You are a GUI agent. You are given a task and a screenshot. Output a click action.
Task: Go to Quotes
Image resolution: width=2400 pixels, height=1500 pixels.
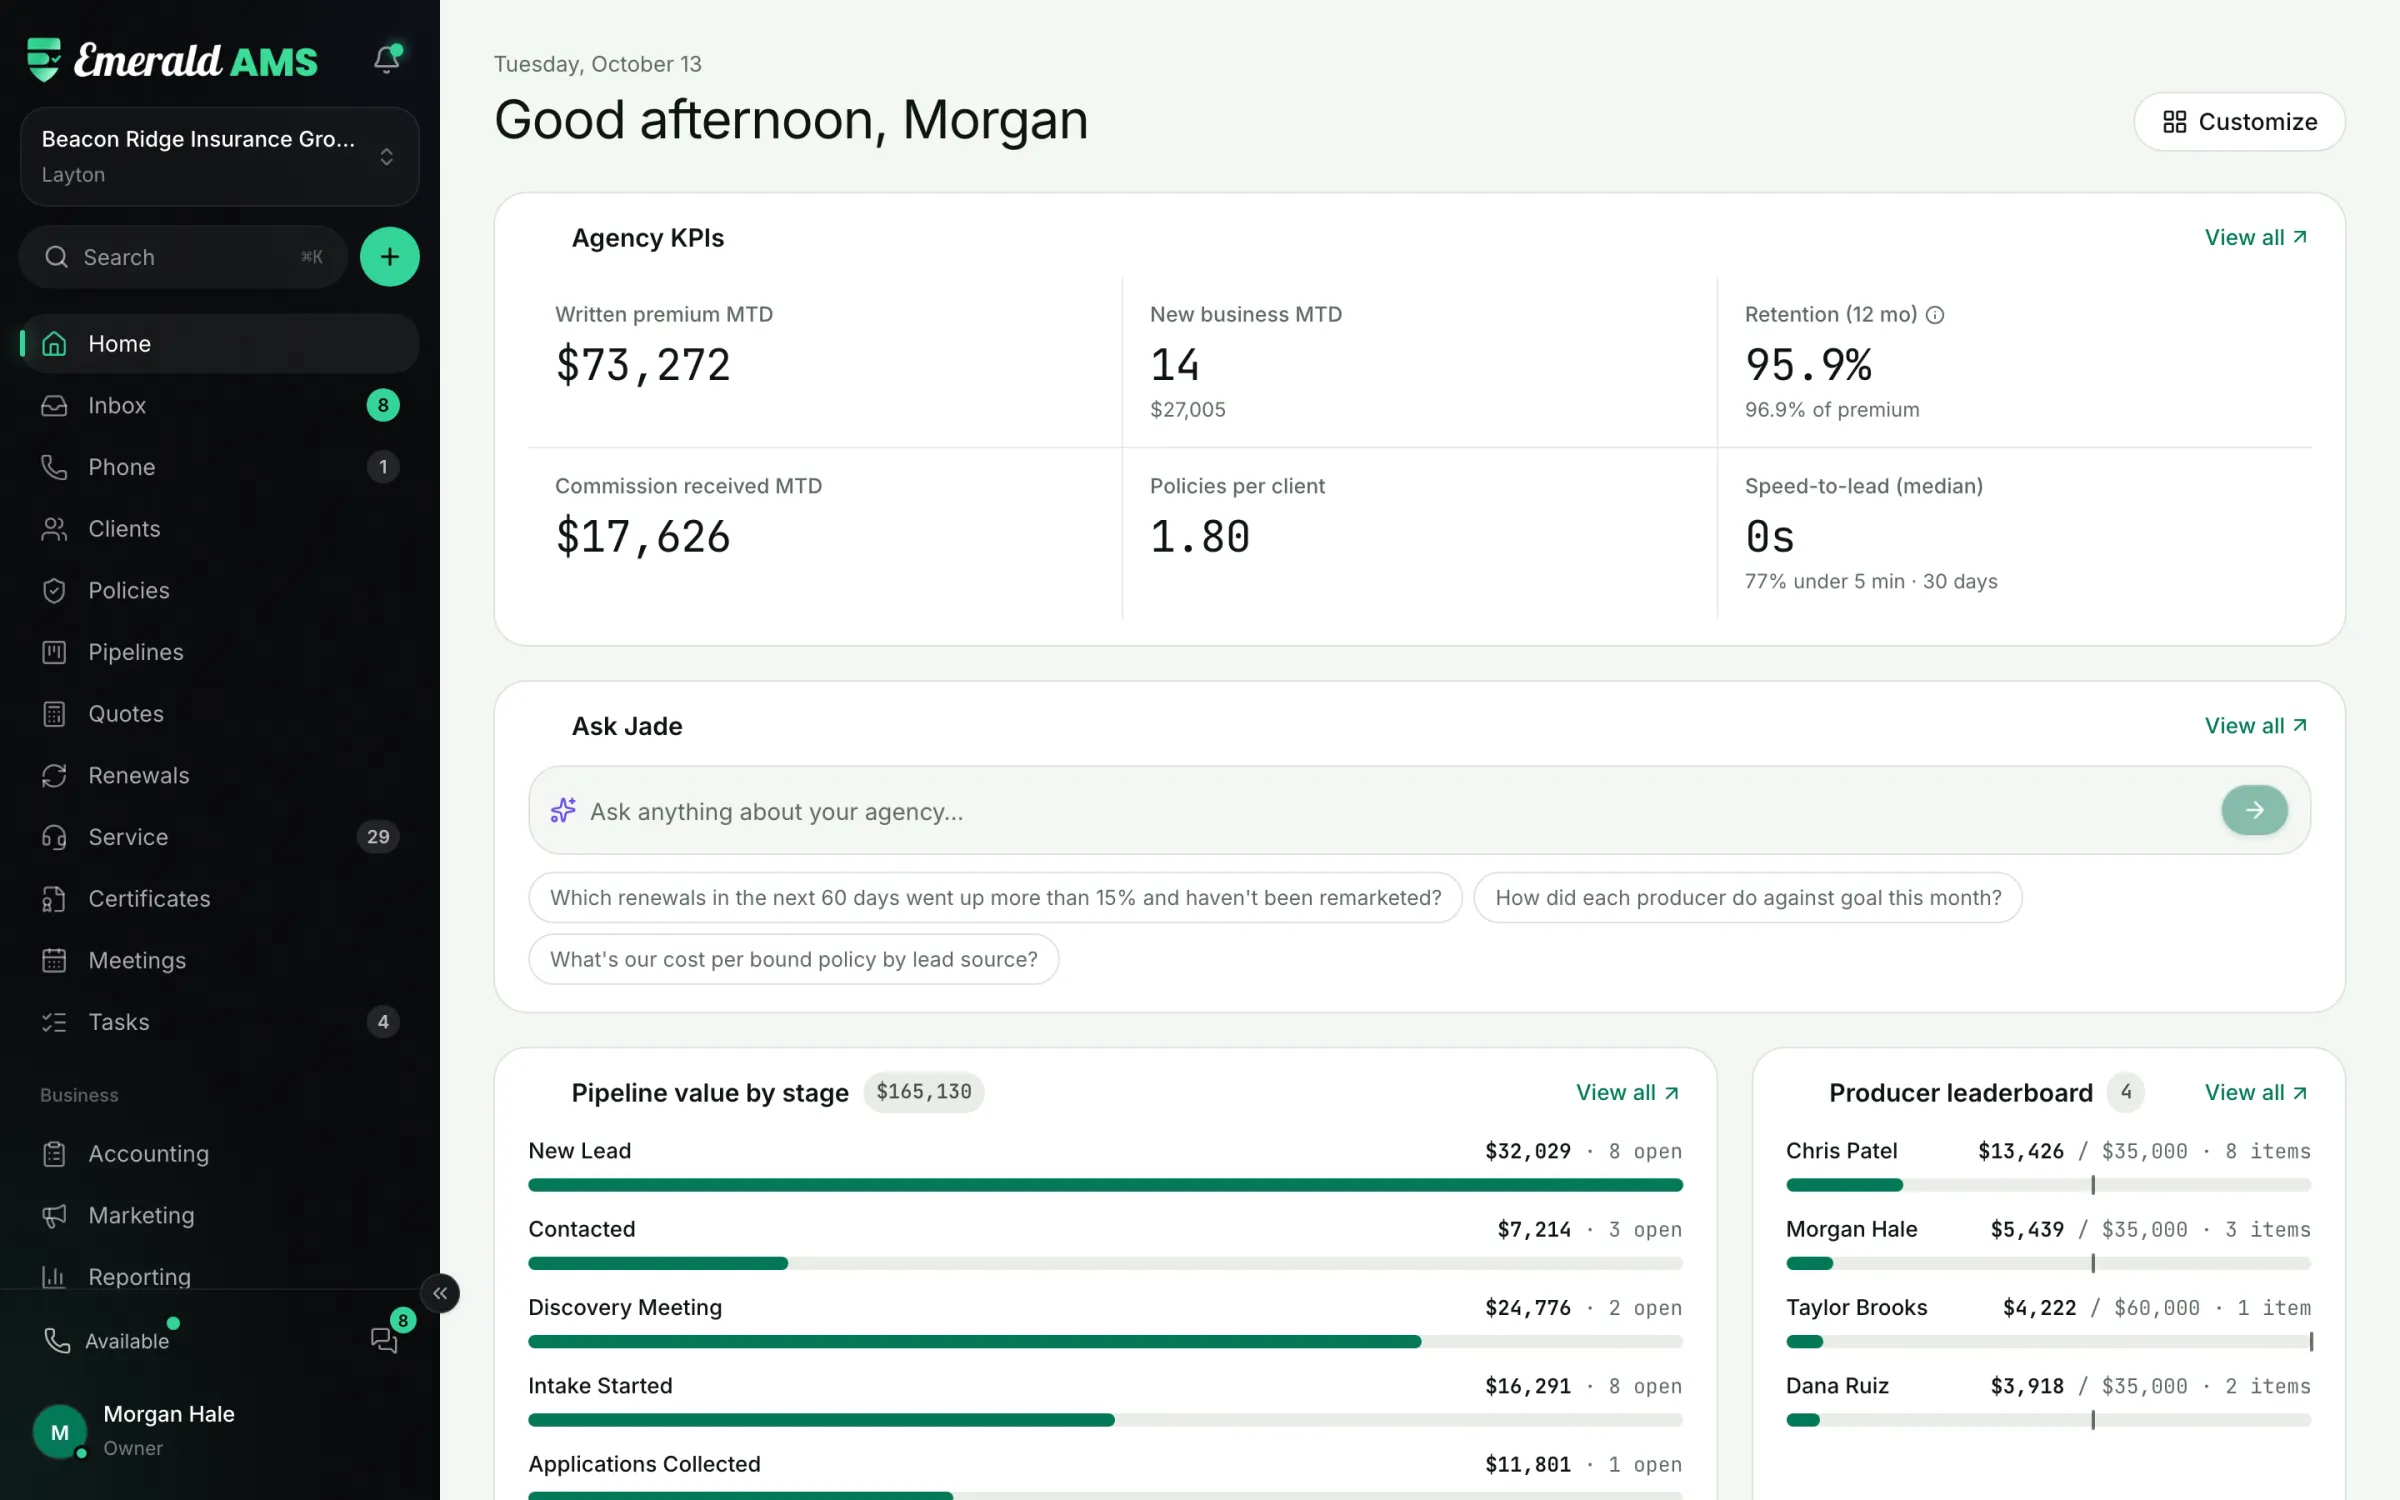(220, 714)
